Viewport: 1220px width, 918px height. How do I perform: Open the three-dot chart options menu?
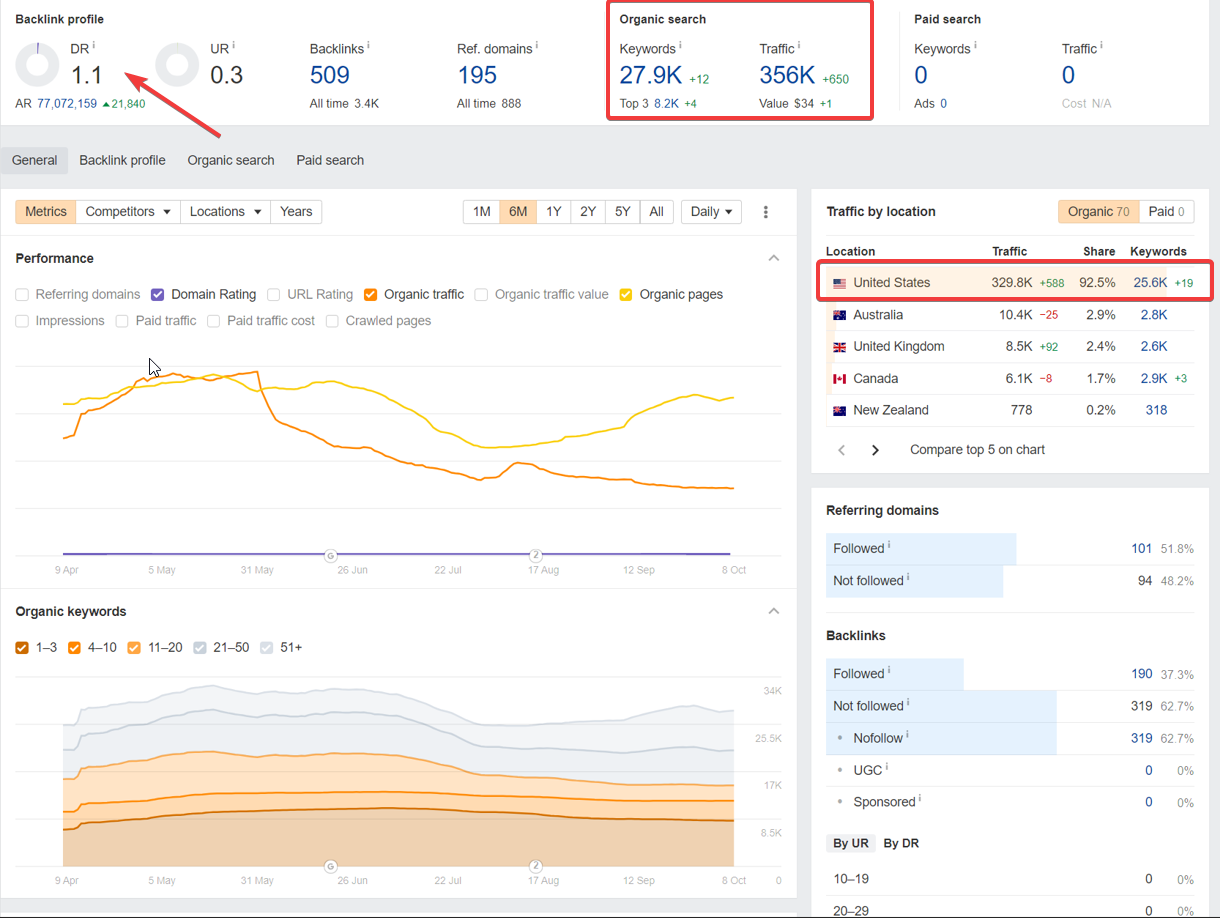pos(766,212)
